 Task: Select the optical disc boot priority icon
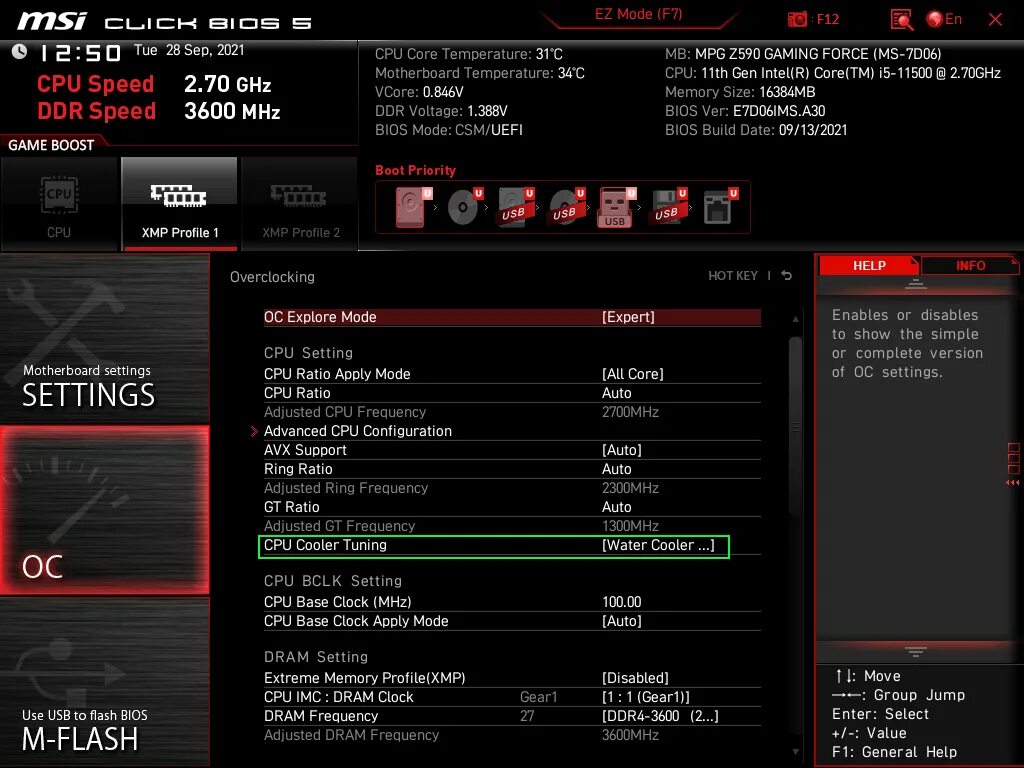tap(464, 208)
